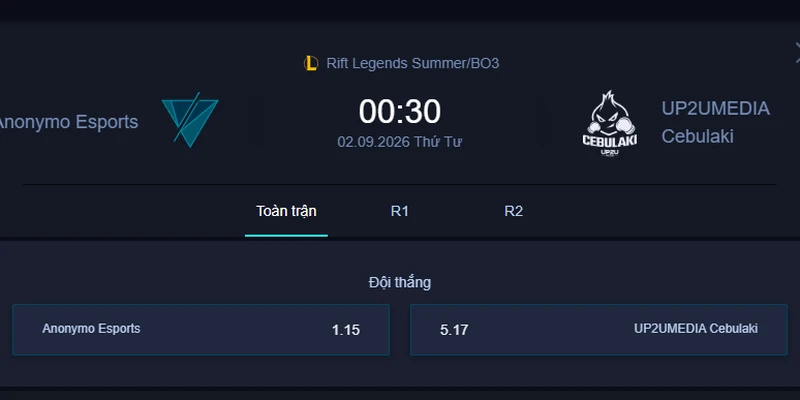800x400 pixels.
Task: Click the date 02.09.2026 Thứ Tư
Action: (399, 142)
